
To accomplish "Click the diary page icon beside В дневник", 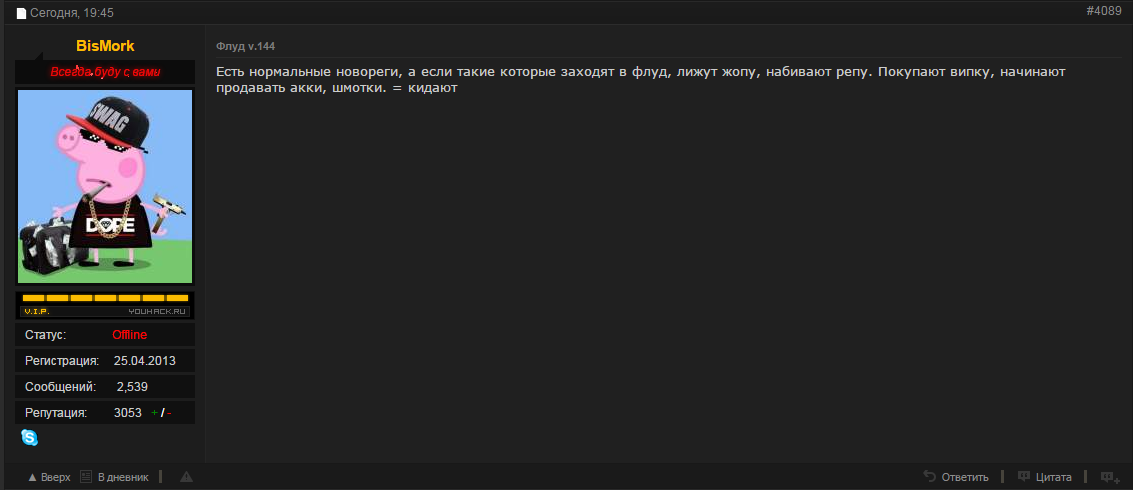I will (86, 477).
